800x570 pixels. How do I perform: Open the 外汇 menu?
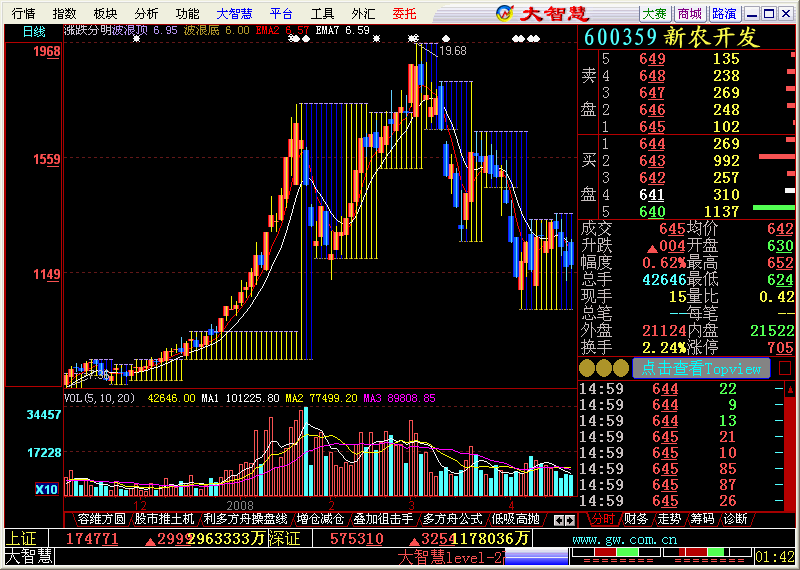[x=363, y=13]
